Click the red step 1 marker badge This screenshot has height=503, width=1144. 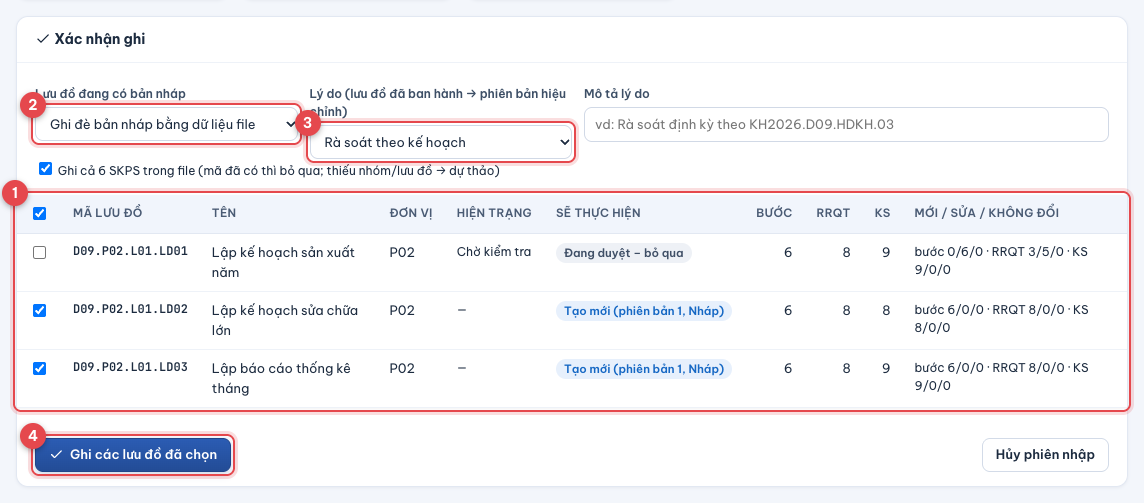coord(15,194)
